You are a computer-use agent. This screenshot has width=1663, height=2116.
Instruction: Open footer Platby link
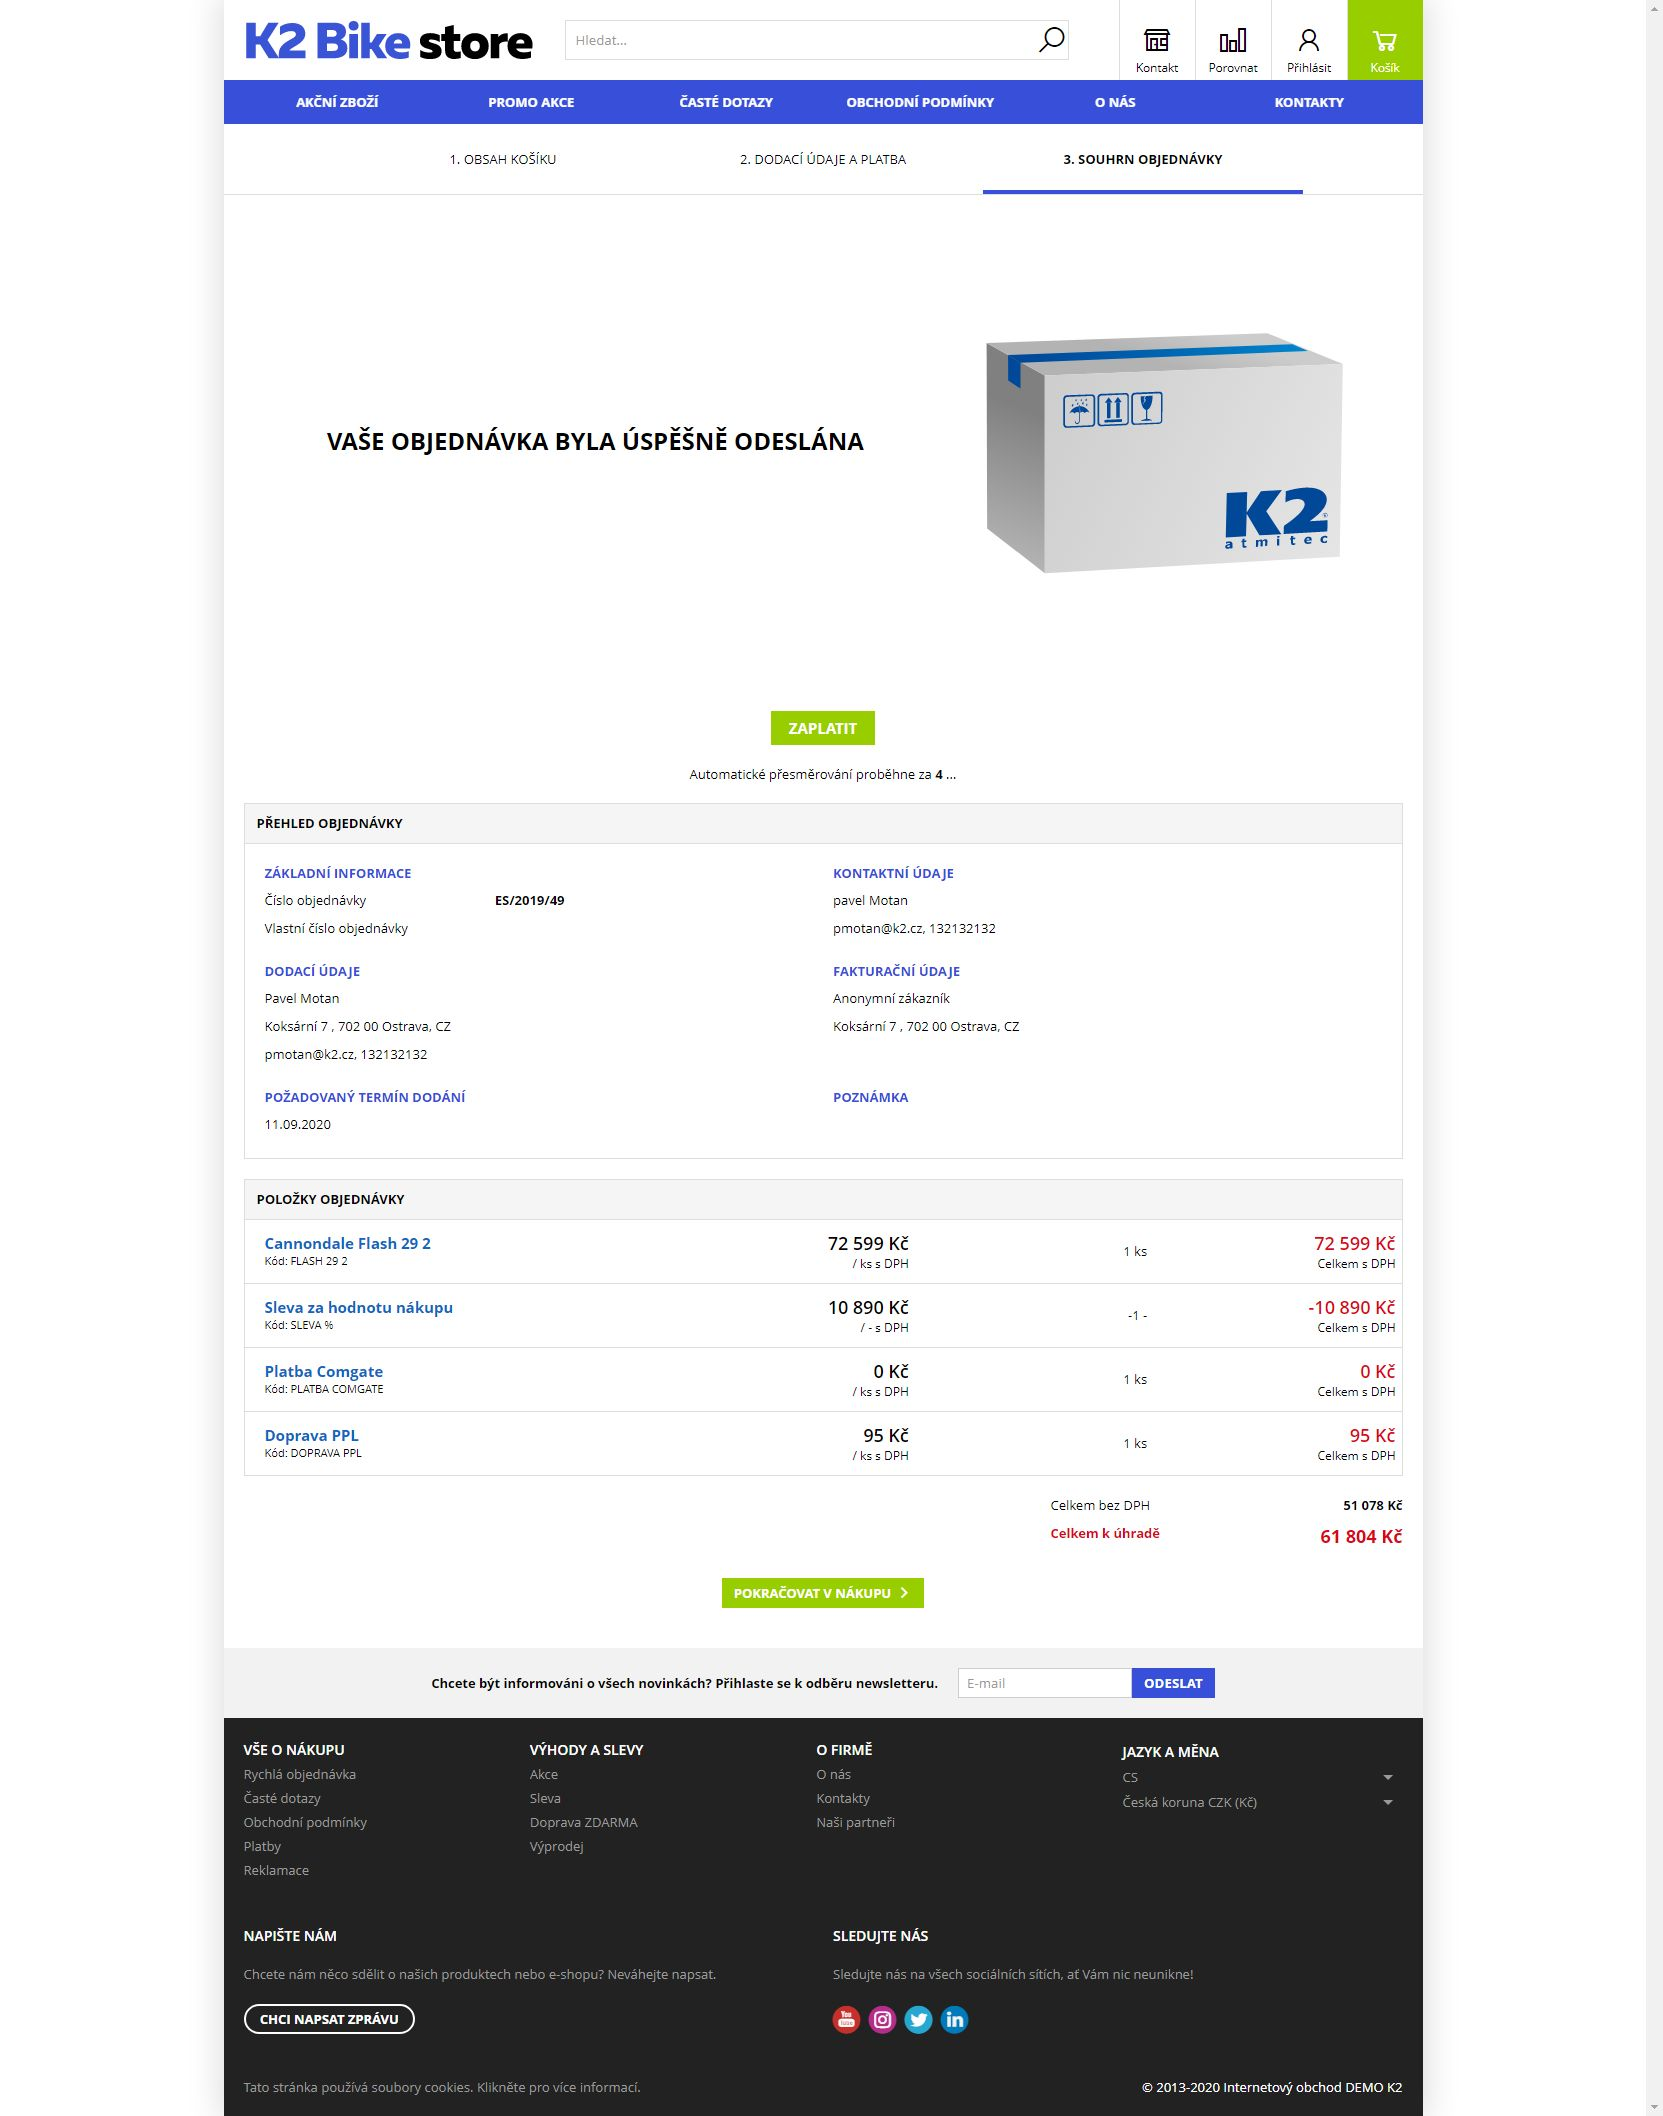pyautogui.click(x=262, y=1846)
